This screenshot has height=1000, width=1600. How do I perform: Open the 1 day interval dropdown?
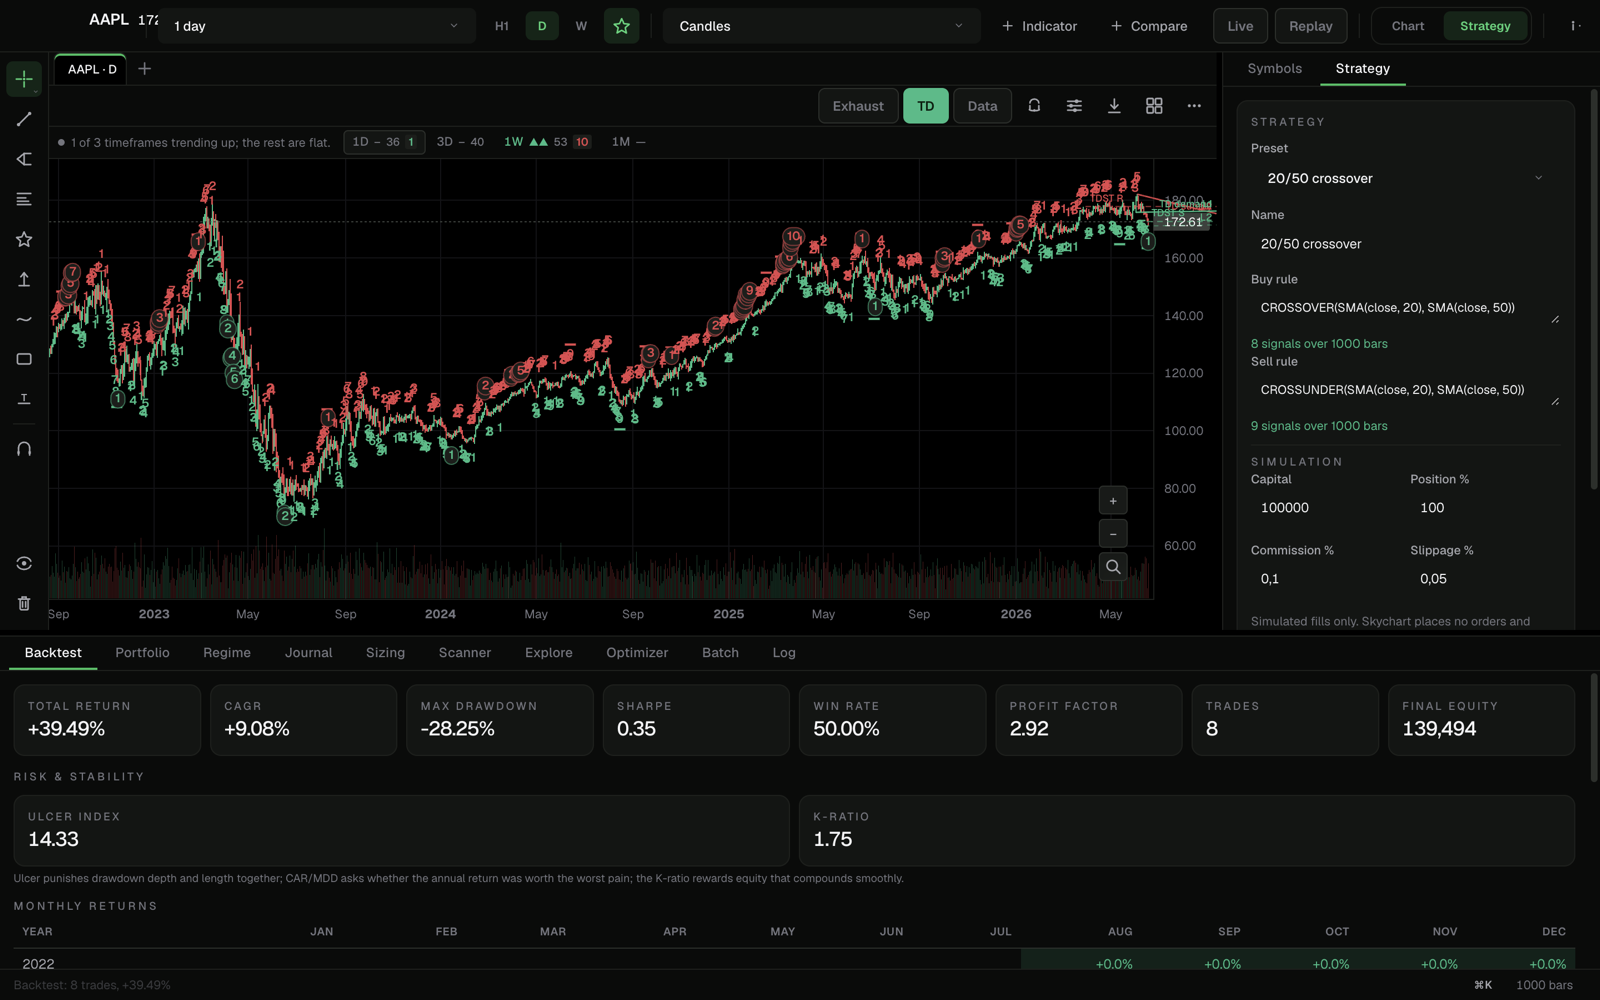[316, 26]
